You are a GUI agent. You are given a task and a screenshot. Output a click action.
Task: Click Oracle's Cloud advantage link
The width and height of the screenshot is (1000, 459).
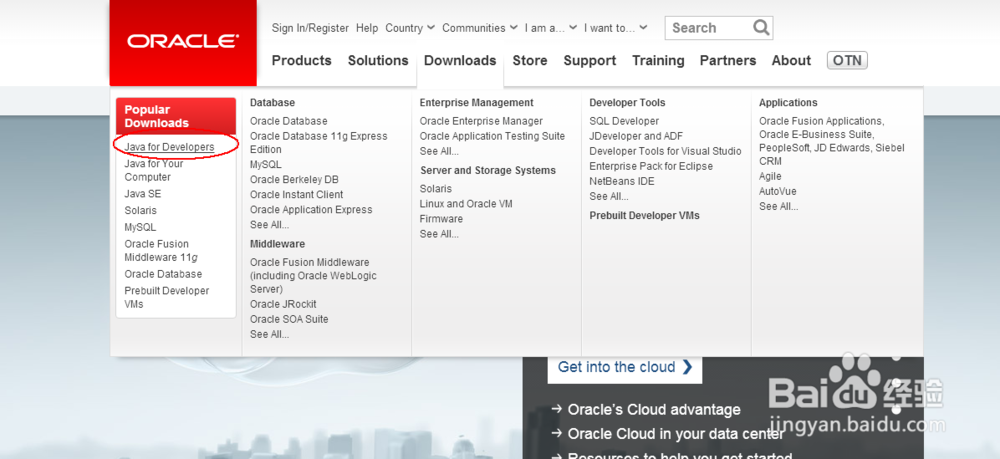tap(653, 409)
